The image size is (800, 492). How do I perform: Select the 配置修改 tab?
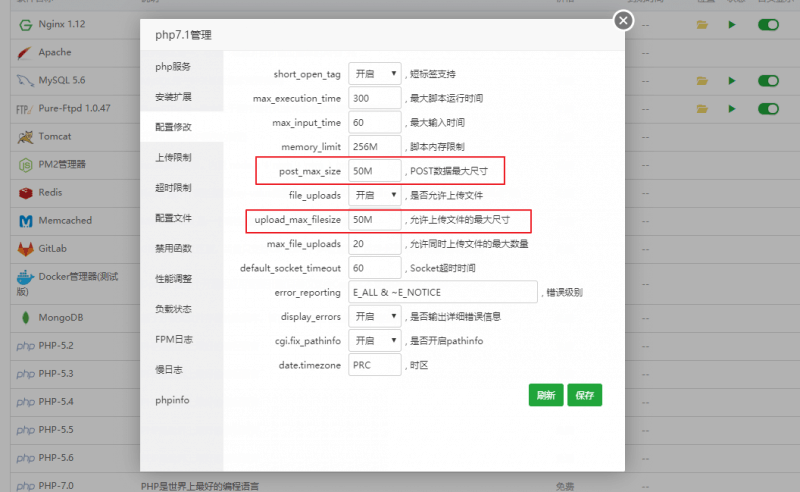coord(182,127)
